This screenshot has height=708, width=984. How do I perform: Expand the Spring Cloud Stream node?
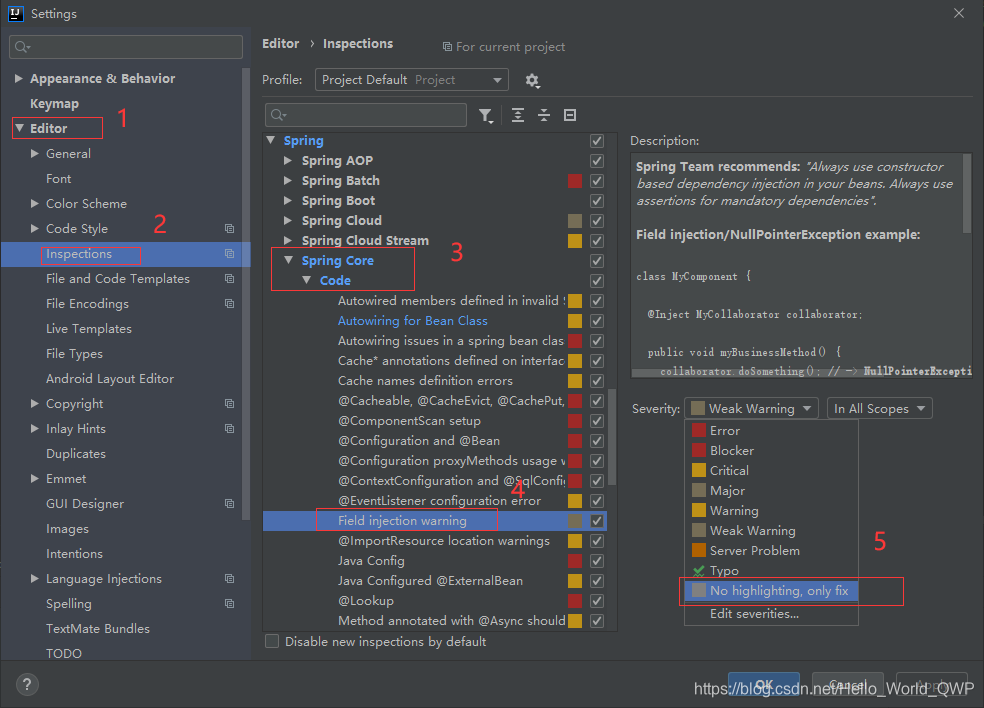tap(287, 240)
